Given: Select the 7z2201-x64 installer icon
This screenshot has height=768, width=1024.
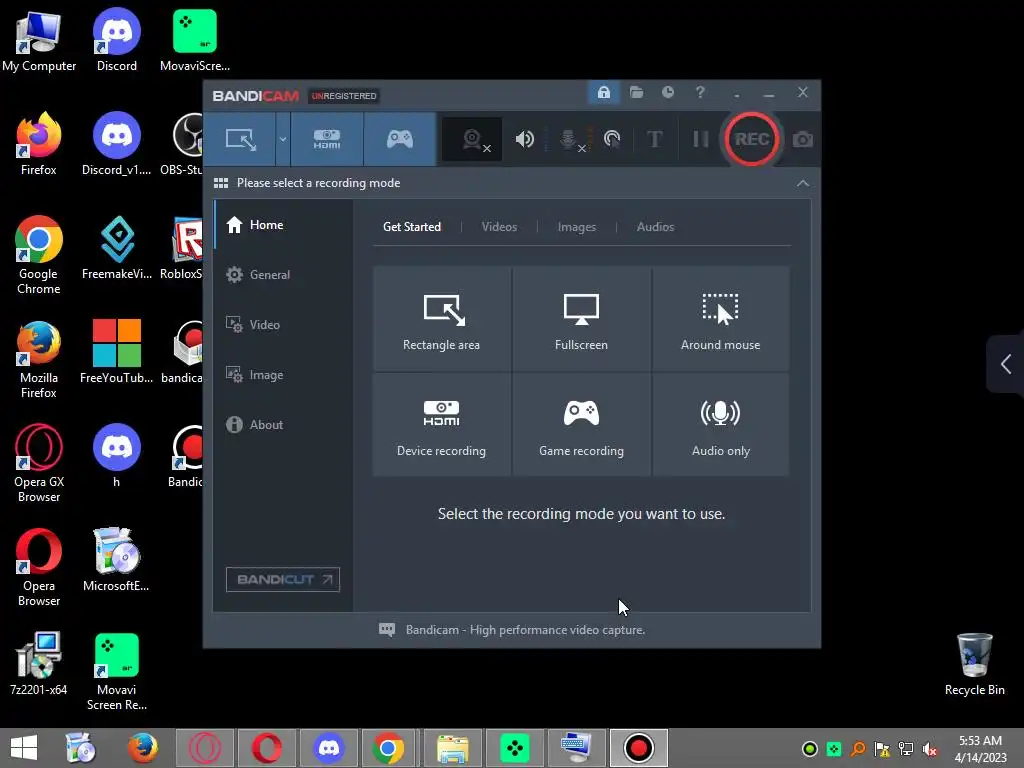Looking at the screenshot, I should pyautogui.click(x=39, y=664).
